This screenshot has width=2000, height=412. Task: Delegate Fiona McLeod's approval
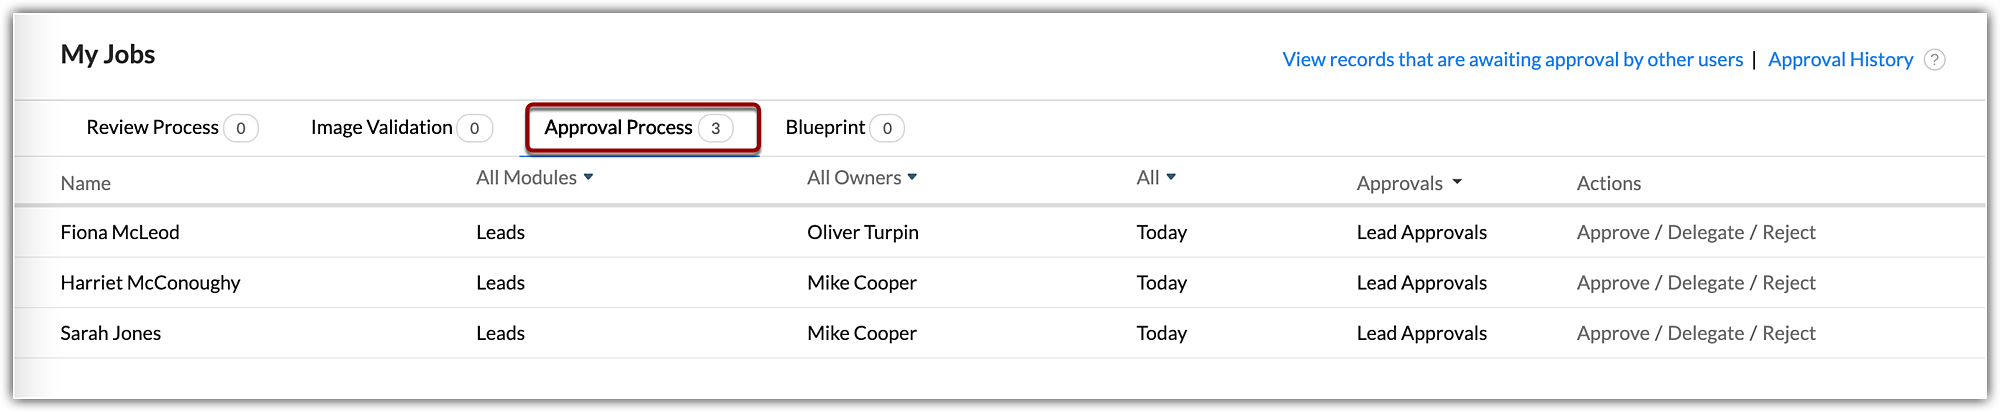click(x=1705, y=233)
